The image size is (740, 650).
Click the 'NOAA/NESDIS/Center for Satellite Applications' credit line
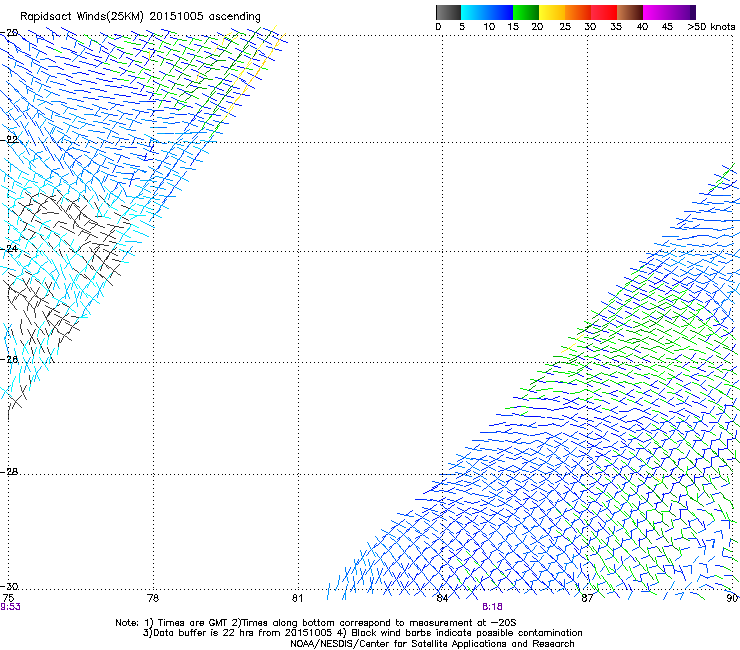pyautogui.click(x=432, y=644)
